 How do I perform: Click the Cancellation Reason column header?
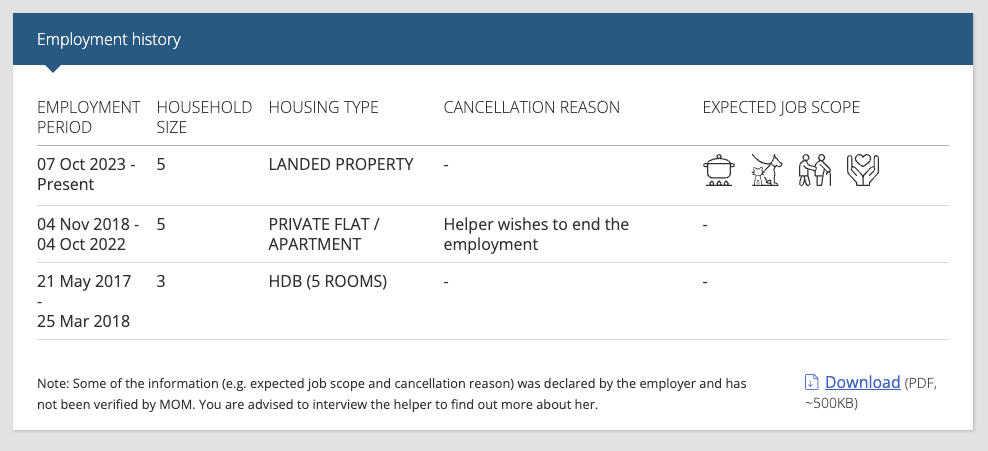coord(531,107)
